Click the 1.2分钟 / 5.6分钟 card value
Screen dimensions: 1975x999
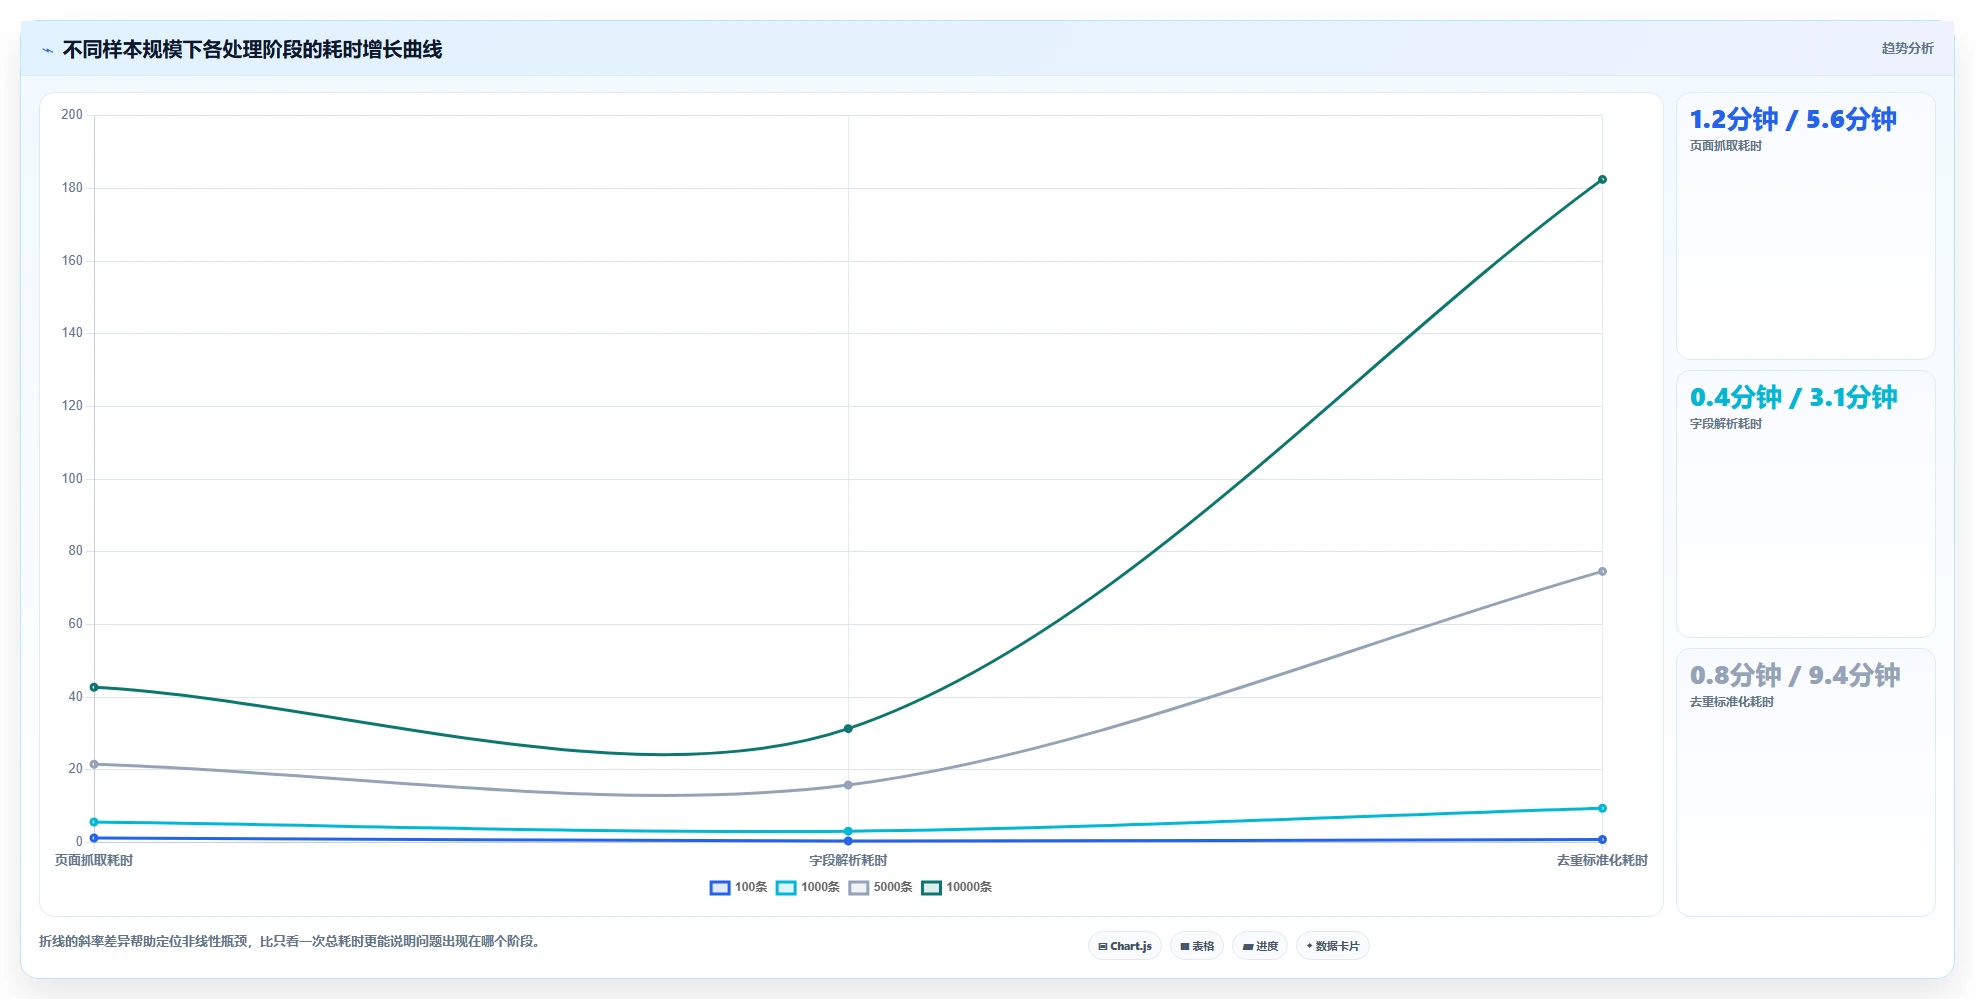1793,120
